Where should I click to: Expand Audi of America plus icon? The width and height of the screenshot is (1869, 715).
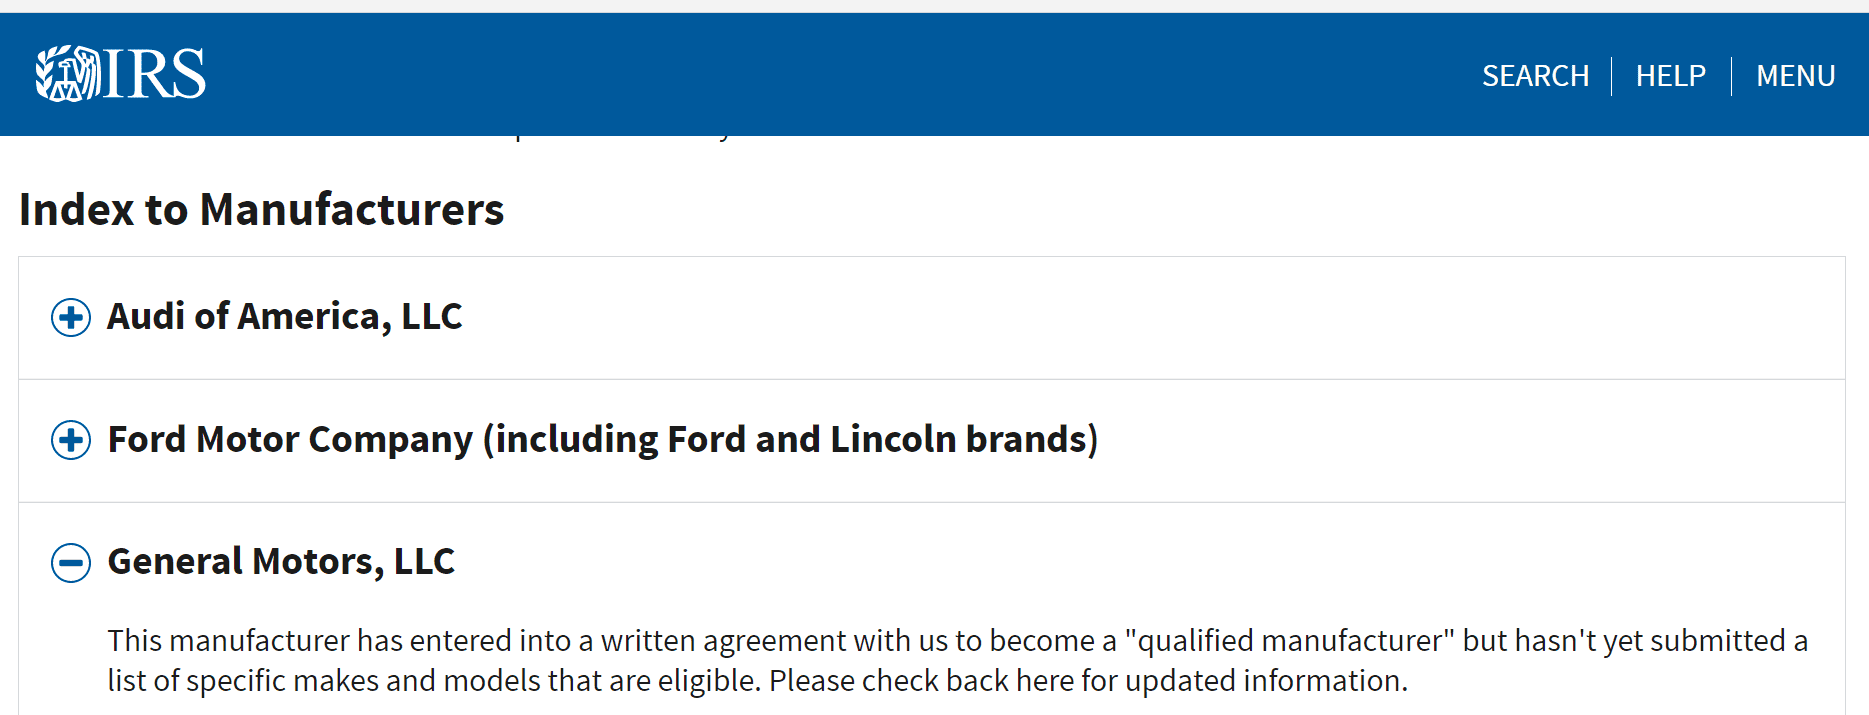[x=71, y=317]
